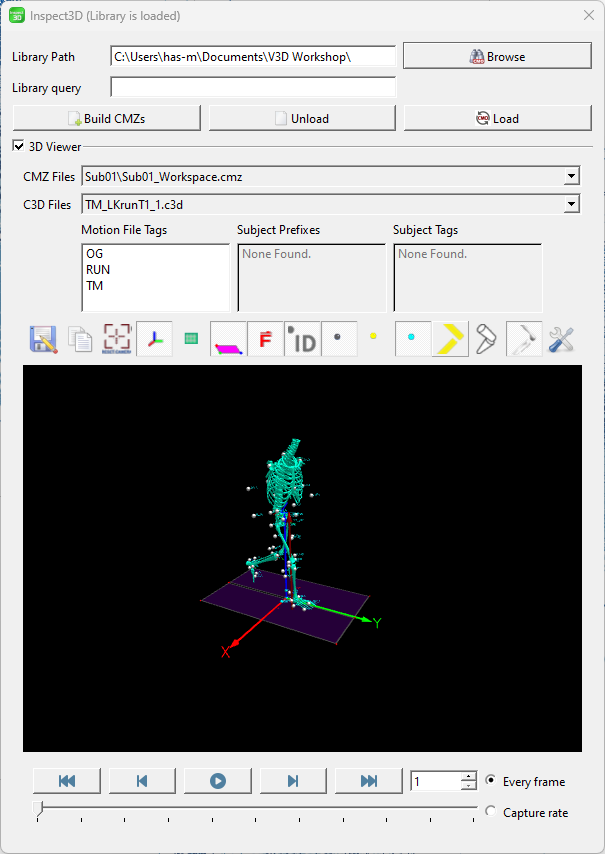This screenshot has width=605, height=854.
Task: Click the frame number input box
Action: (x=436, y=782)
